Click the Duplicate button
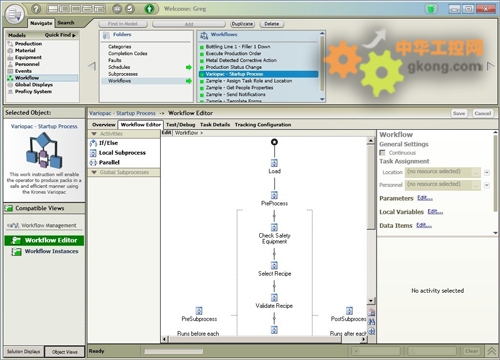This screenshot has width=500, height=360. tap(242, 24)
